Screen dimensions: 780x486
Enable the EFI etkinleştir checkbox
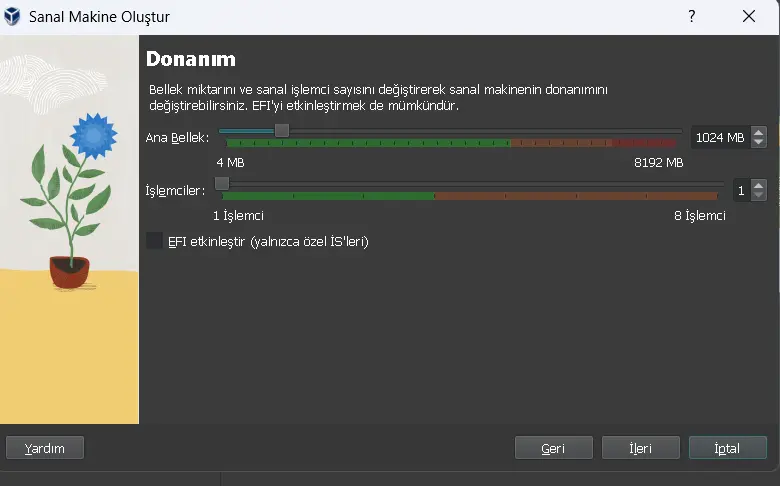[154, 241]
